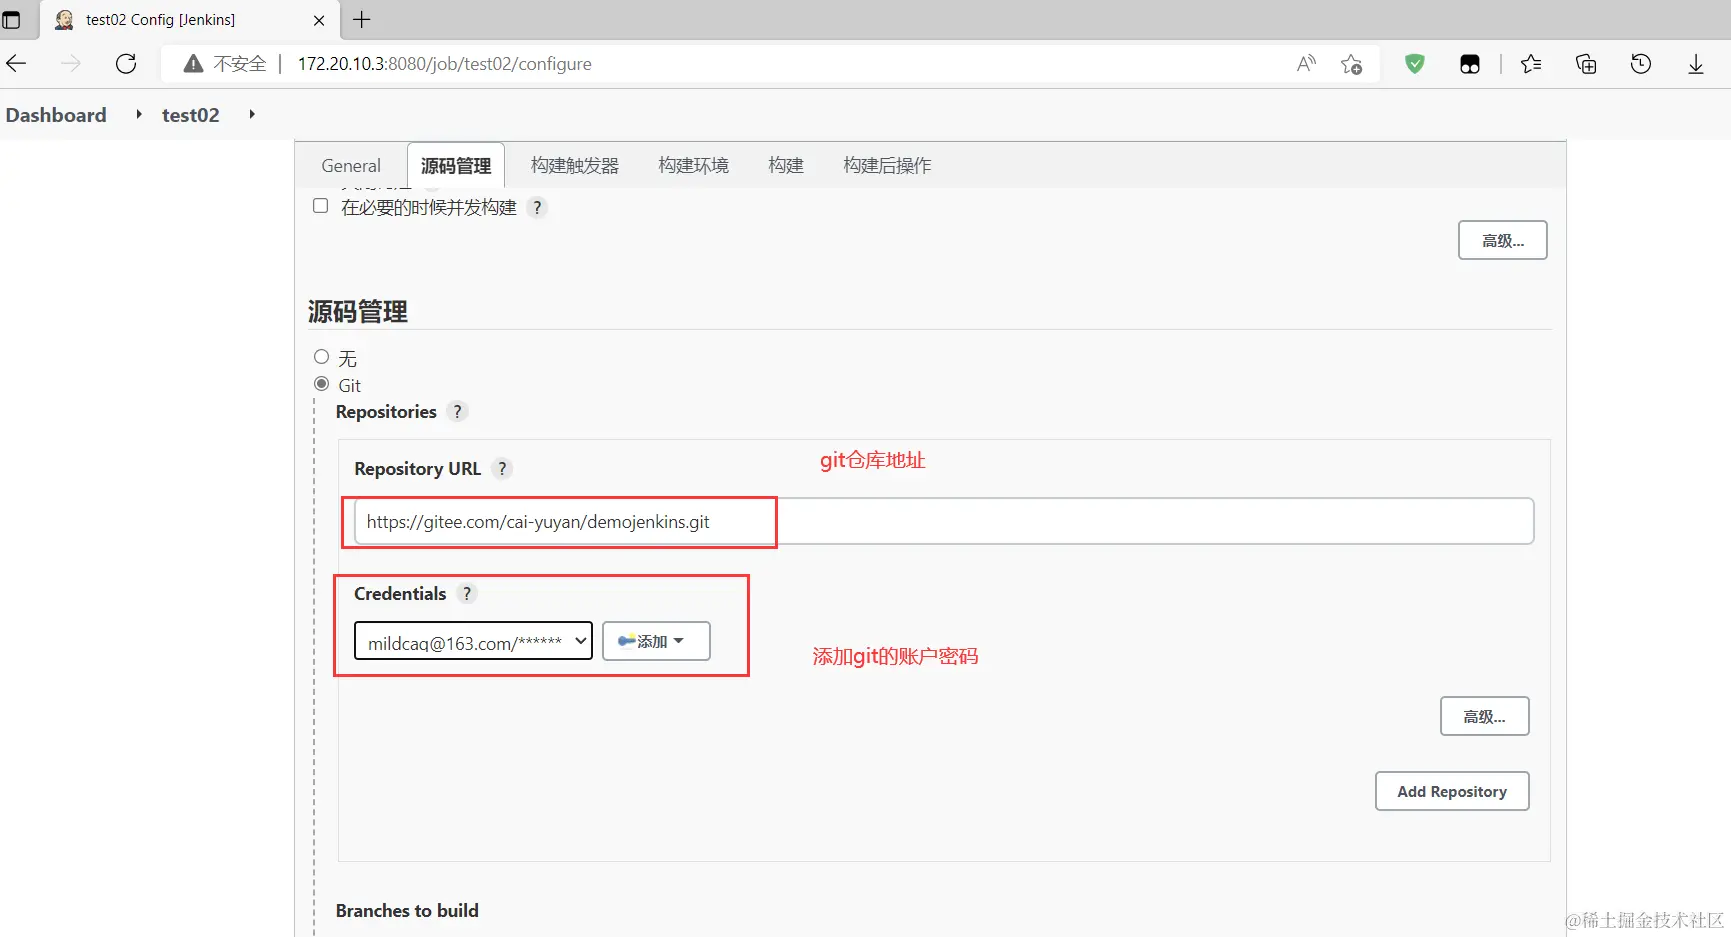The width and height of the screenshot is (1731, 937).
Task: Select the Git radio button
Action: click(x=322, y=384)
